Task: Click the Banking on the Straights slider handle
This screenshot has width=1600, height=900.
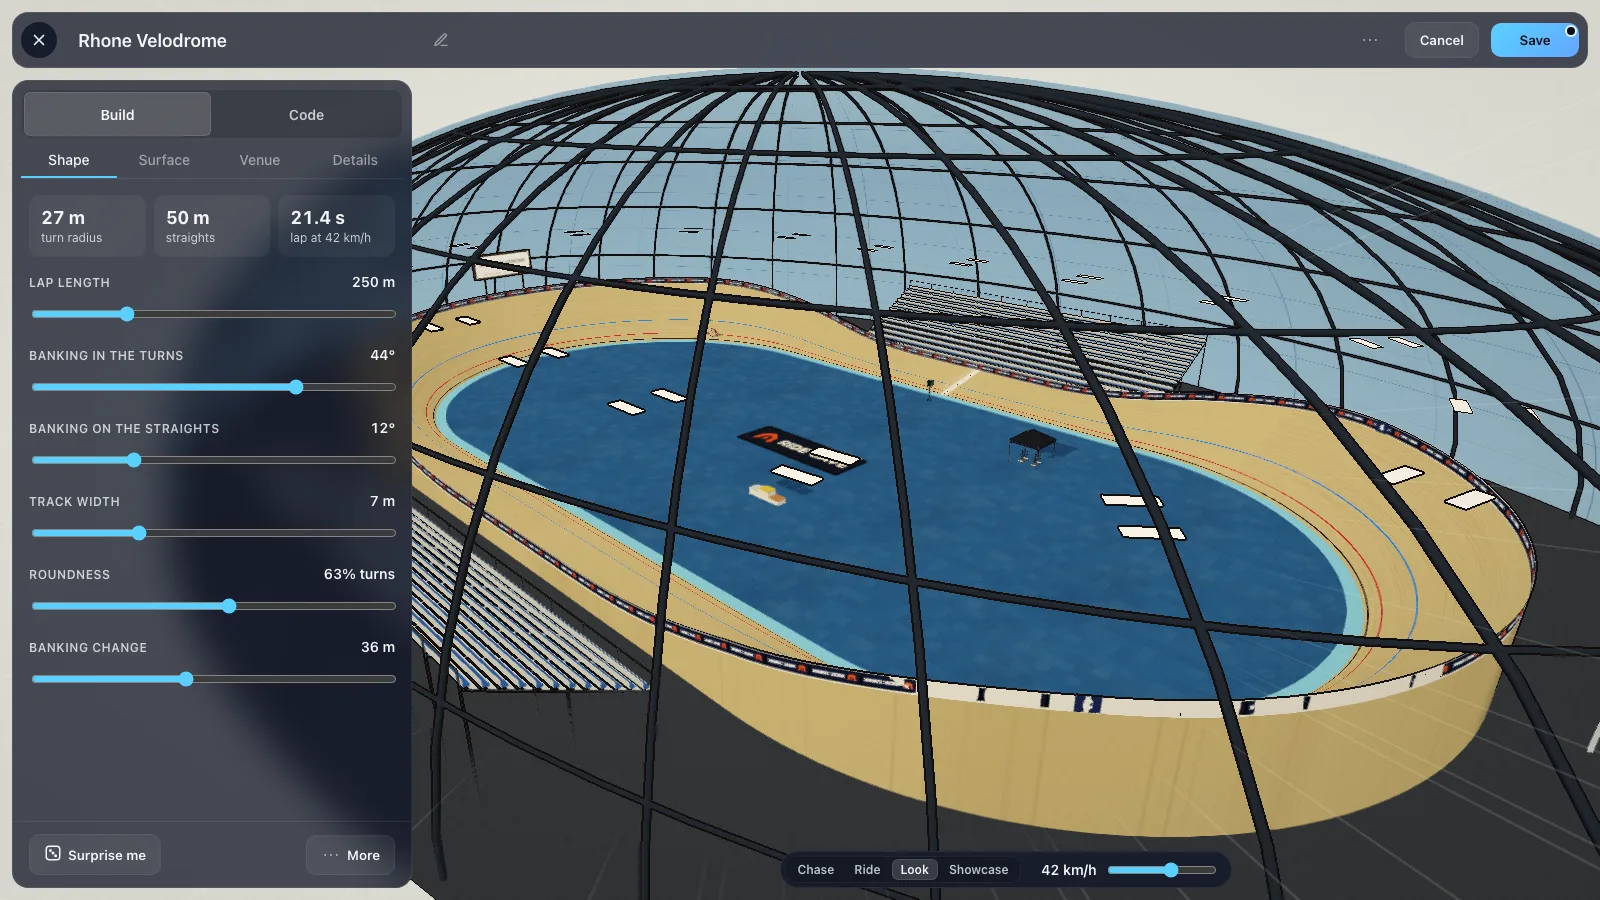Action: tap(134, 460)
